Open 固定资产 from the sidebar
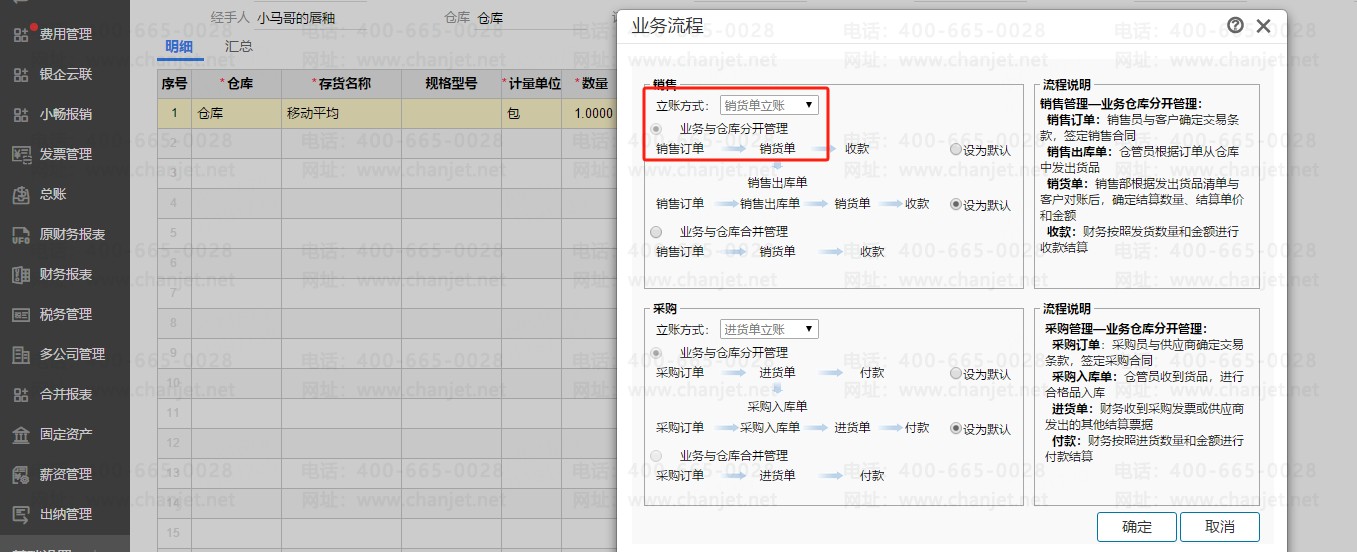 [65, 434]
